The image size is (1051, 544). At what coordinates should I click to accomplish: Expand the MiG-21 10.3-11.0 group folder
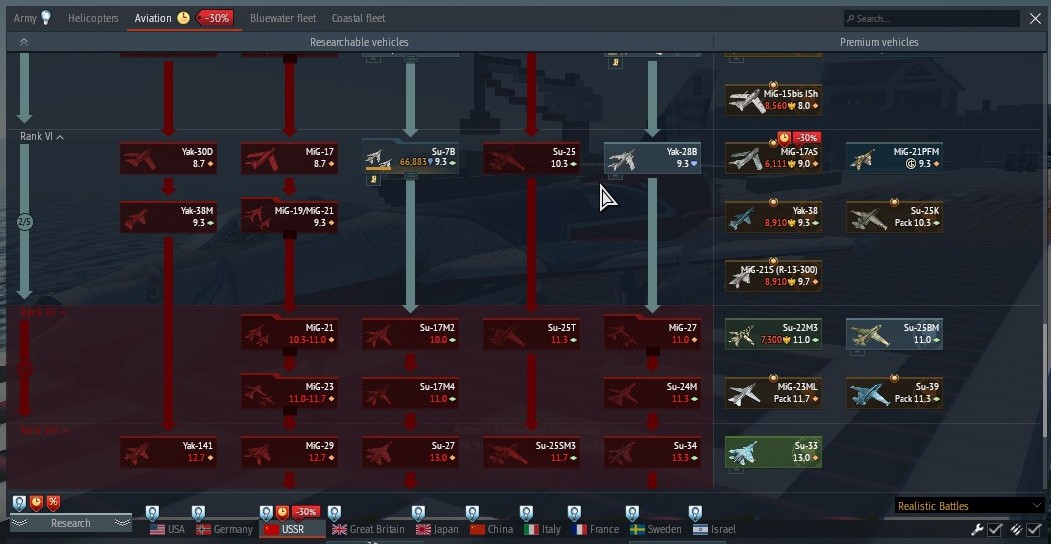coord(289,334)
